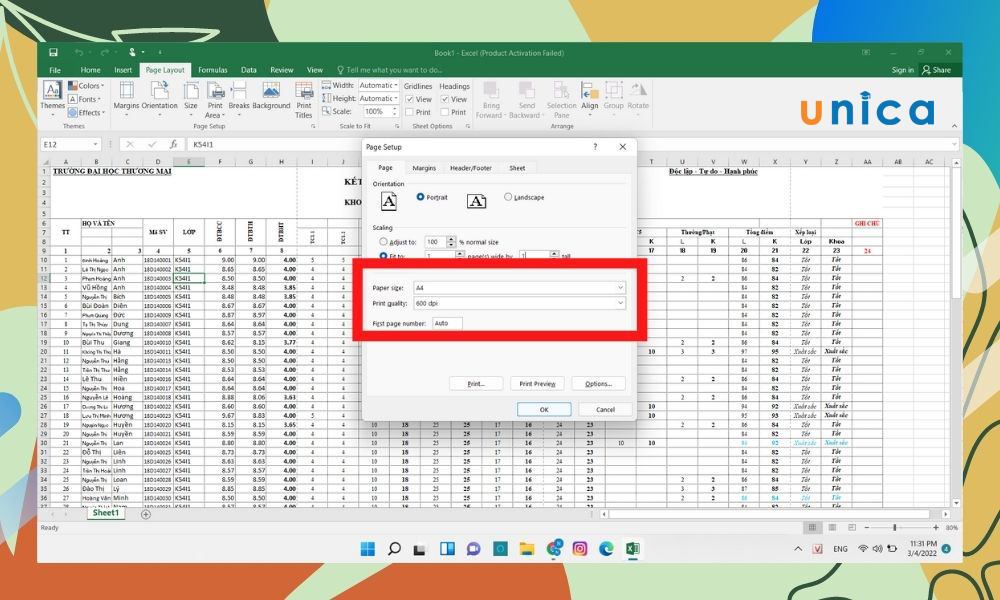Open File Explorer from taskbar
The height and width of the screenshot is (600, 1000).
pos(526,548)
